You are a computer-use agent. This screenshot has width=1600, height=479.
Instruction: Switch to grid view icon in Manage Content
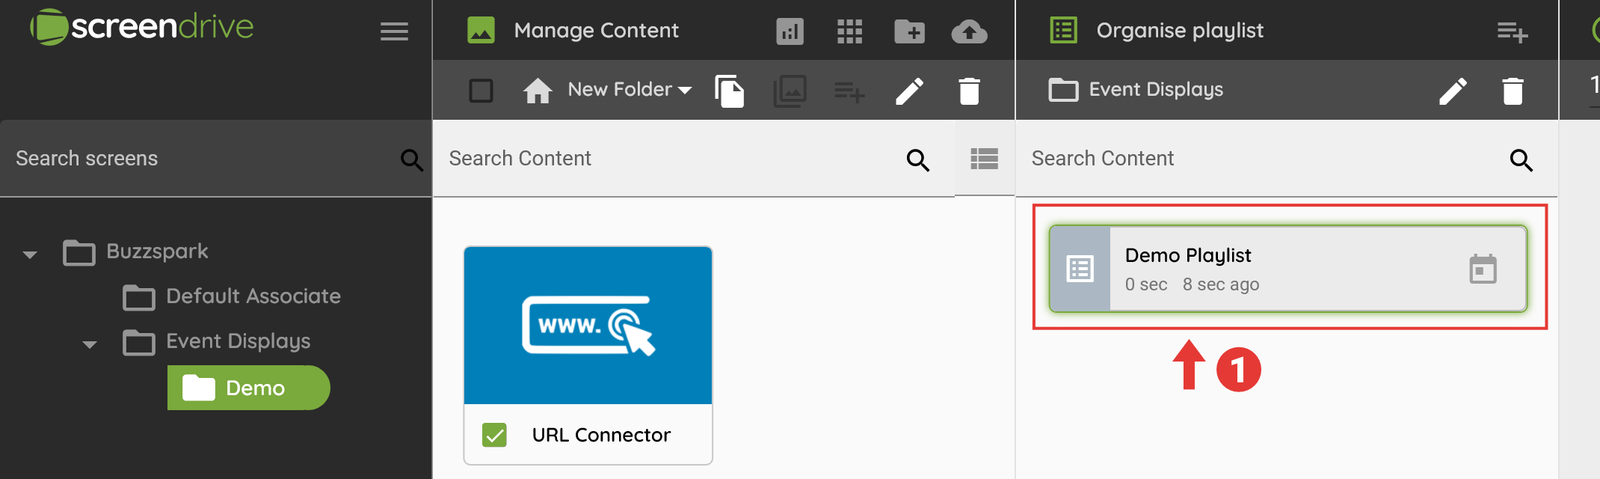pyautogui.click(x=849, y=31)
